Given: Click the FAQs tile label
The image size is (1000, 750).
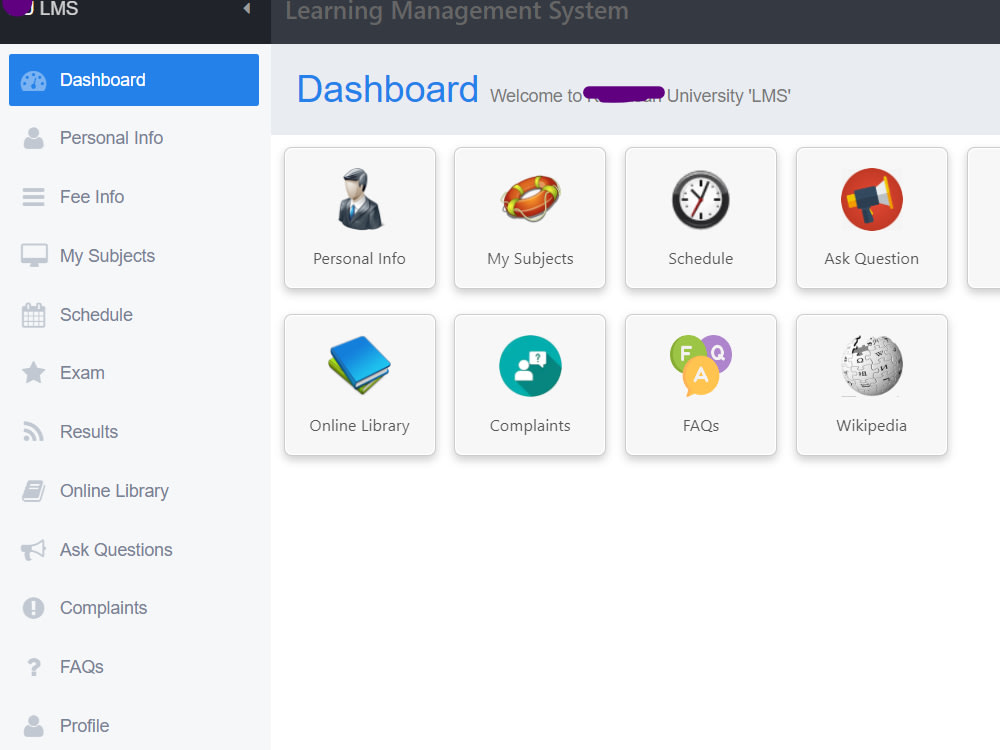Looking at the screenshot, I should click(700, 425).
